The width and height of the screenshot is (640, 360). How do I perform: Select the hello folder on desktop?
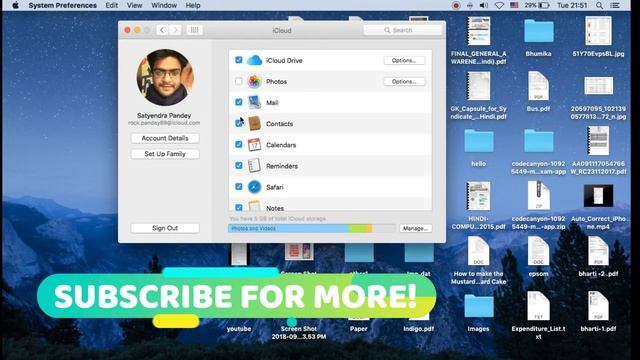(x=478, y=141)
